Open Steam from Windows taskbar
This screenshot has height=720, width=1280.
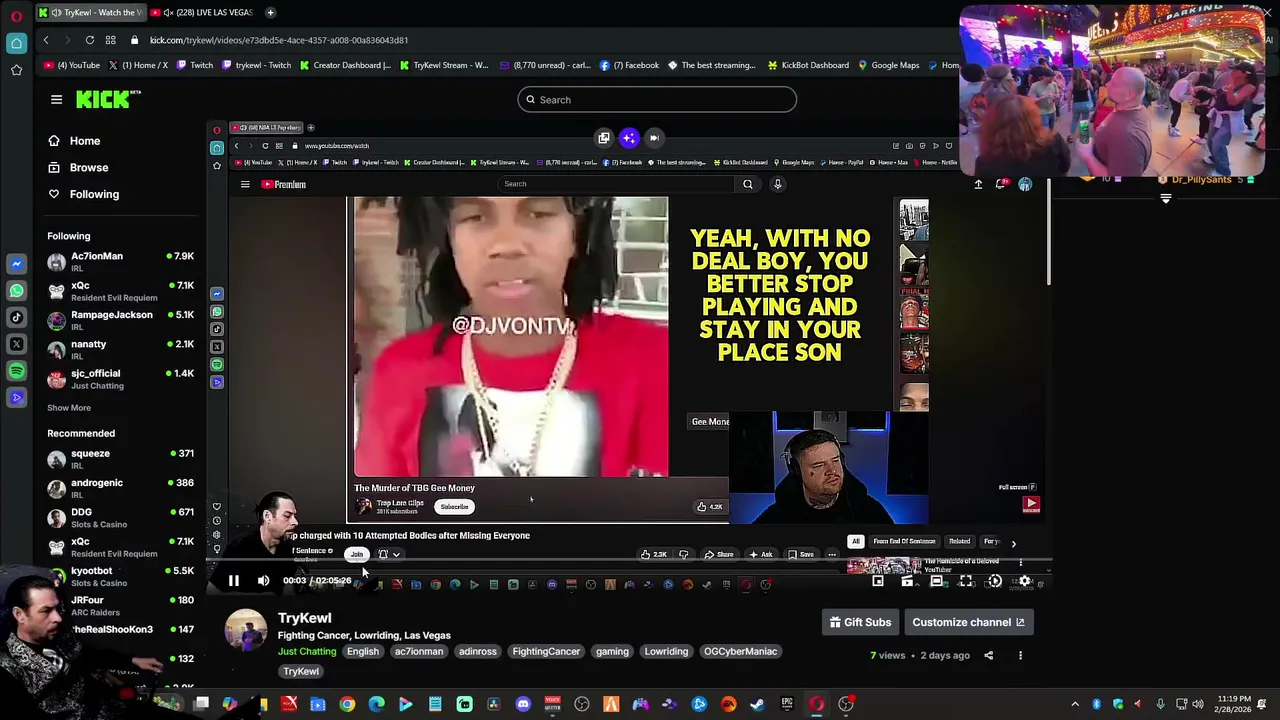[757, 704]
